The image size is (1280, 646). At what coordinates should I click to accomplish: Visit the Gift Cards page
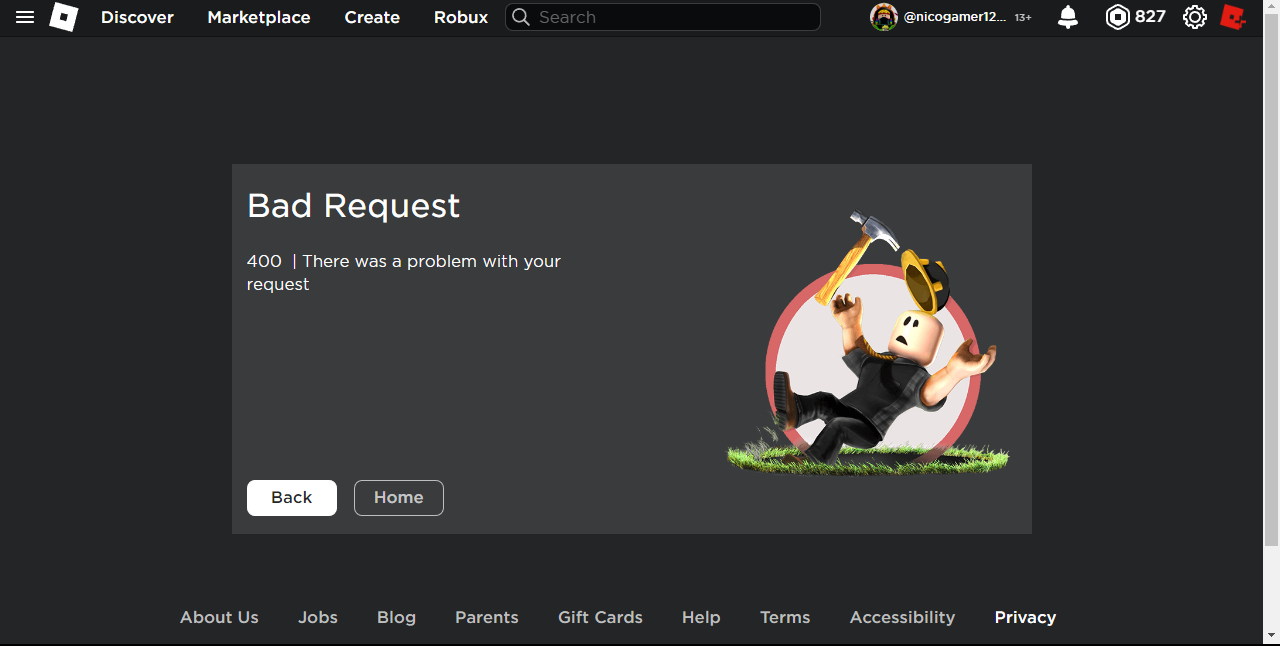[x=600, y=617]
